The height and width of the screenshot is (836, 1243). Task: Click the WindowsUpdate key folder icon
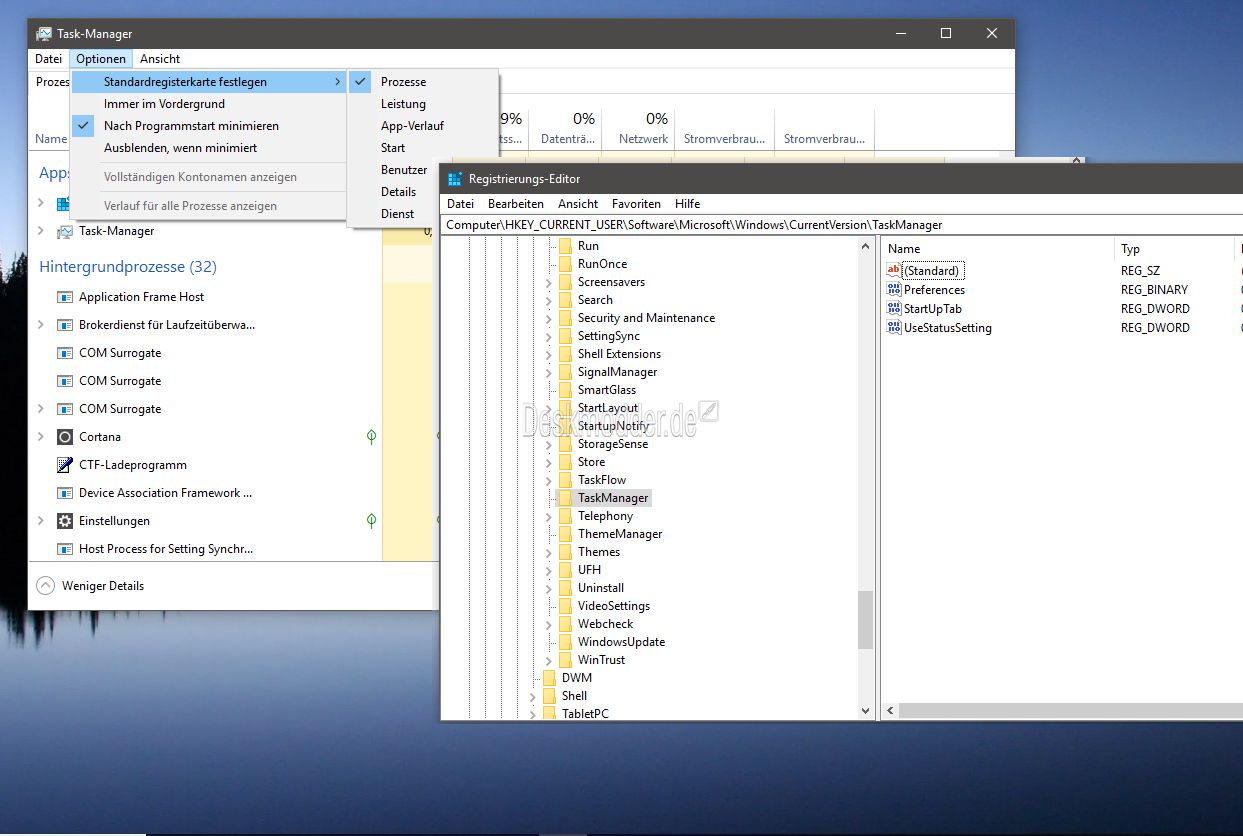(x=565, y=642)
